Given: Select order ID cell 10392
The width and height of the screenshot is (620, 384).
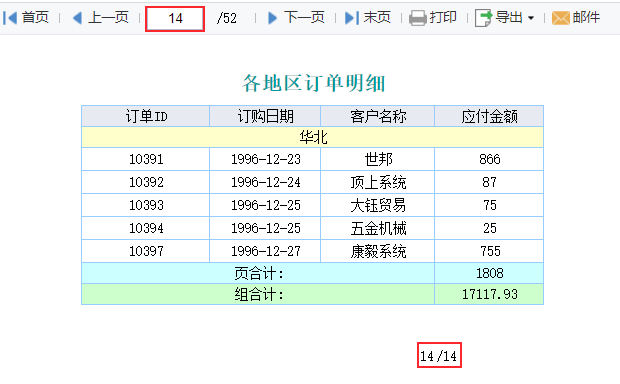Looking at the screenshot, I should [146, 182].
